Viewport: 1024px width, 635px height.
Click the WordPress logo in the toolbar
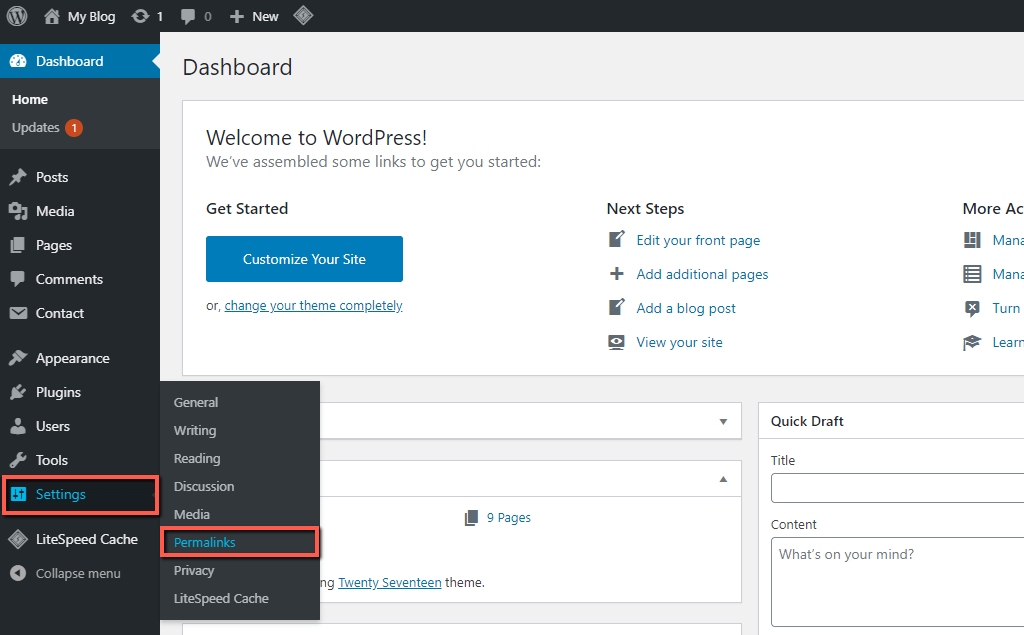tap(16, 15)
